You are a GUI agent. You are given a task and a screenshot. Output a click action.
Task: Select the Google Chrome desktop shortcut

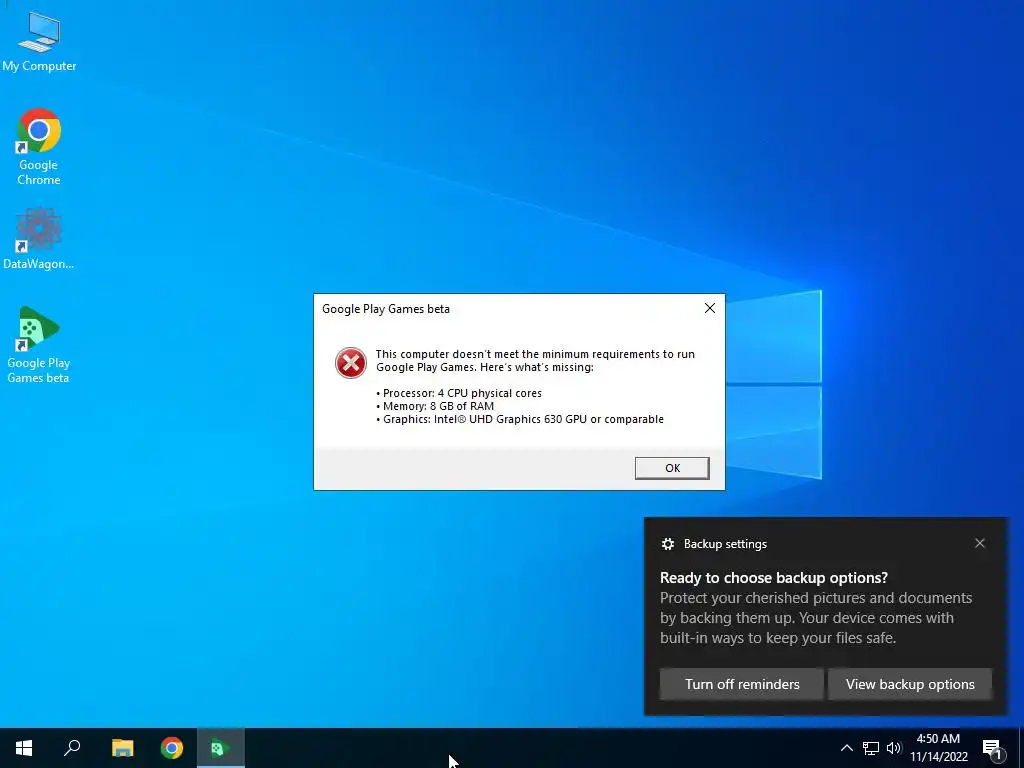(x=39, y=147)
